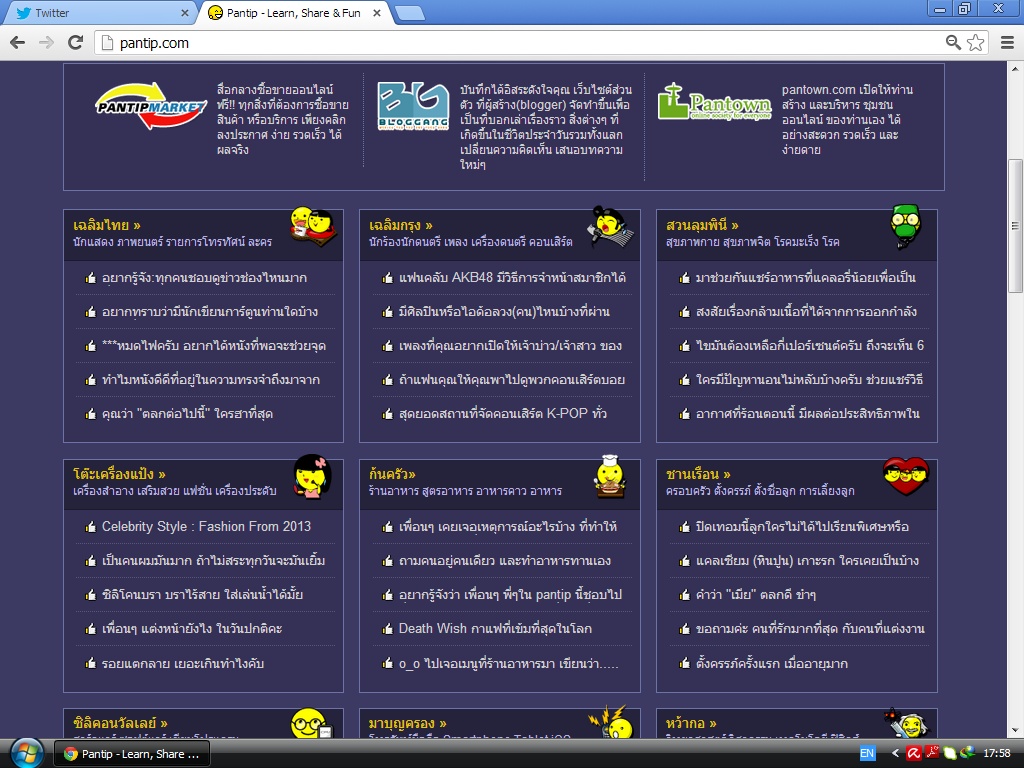The width and height of the screenshot is (1024, 768).
Task: Bookmark this page with the star
Action: [x=976, y=43]
